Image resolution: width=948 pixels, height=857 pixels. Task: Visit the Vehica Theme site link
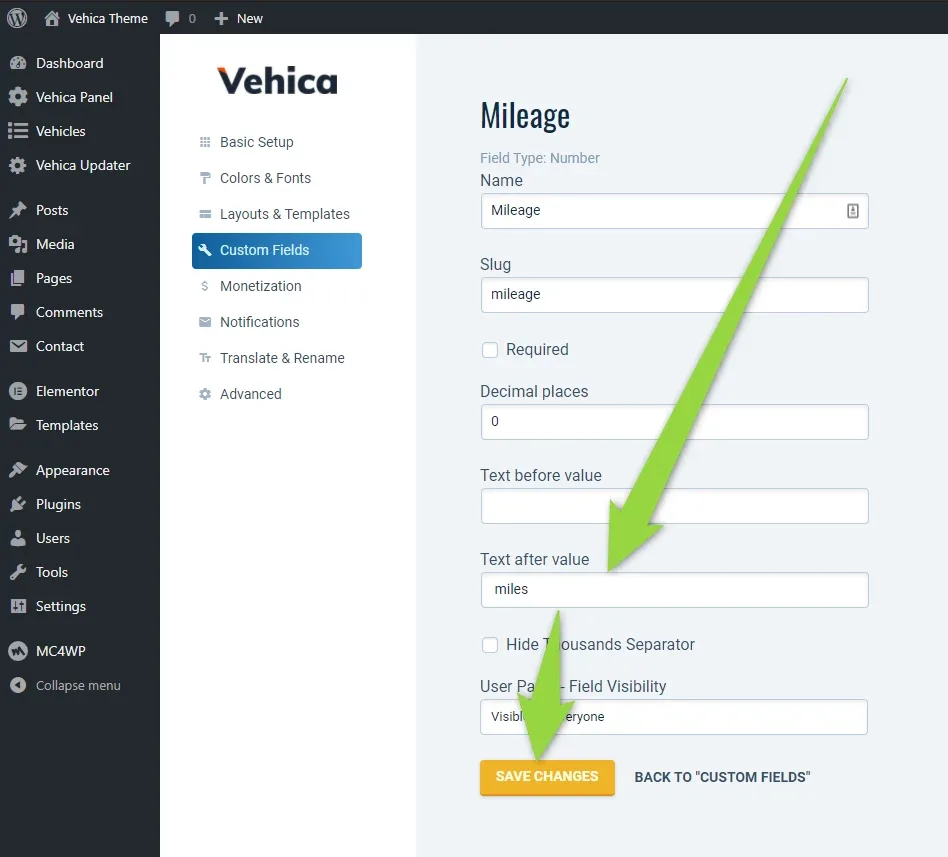pyautogui.click(x=107, y=19)
